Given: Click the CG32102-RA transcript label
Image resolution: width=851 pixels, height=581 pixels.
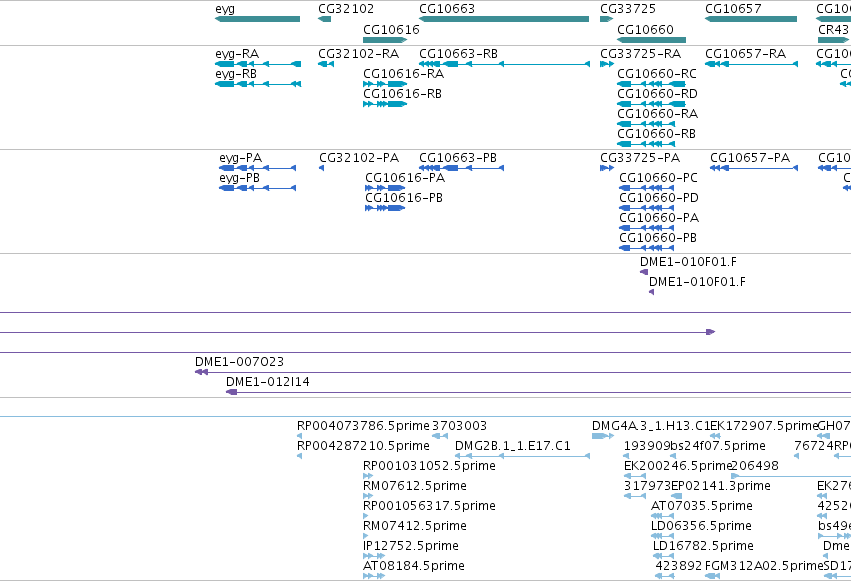Looking at the screenshot, I should pyautogui.click(x=359, y=54).
